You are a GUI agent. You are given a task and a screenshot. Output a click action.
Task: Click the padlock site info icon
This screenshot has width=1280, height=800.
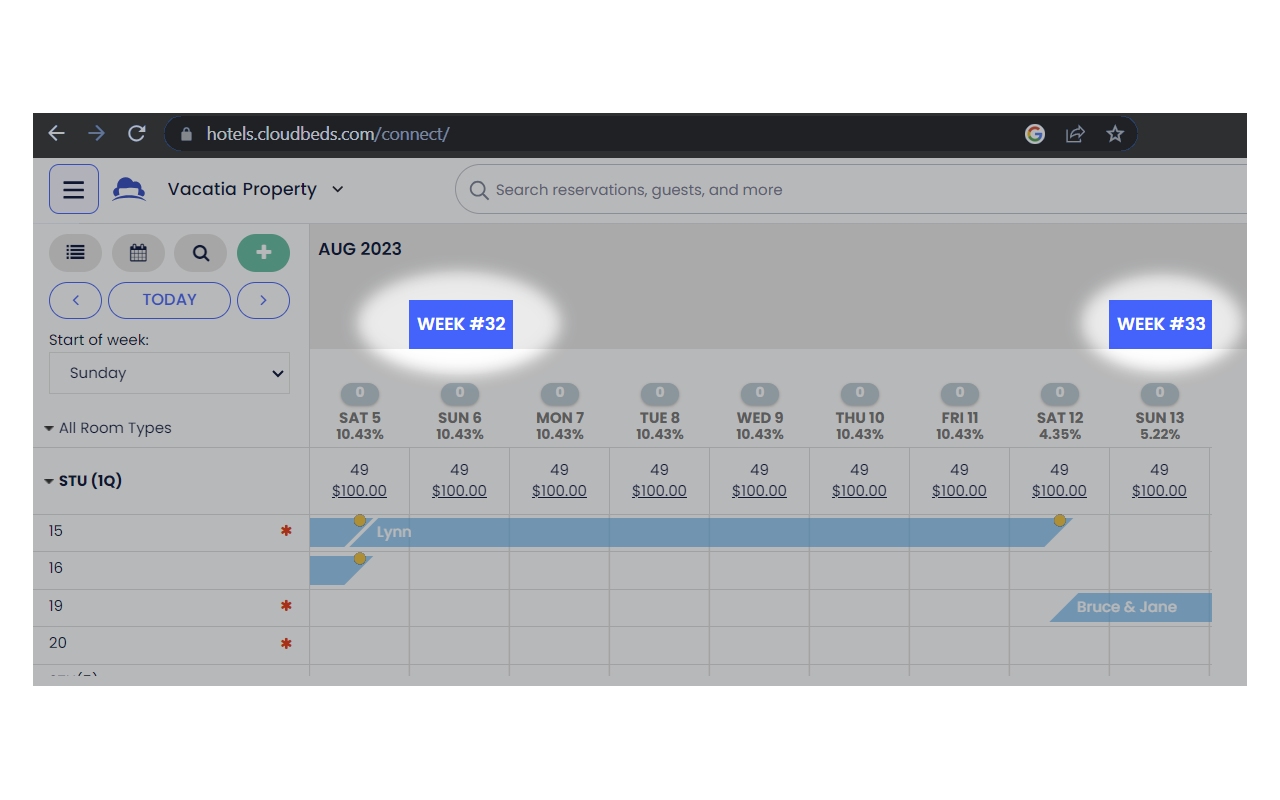(x=186, y=134)
